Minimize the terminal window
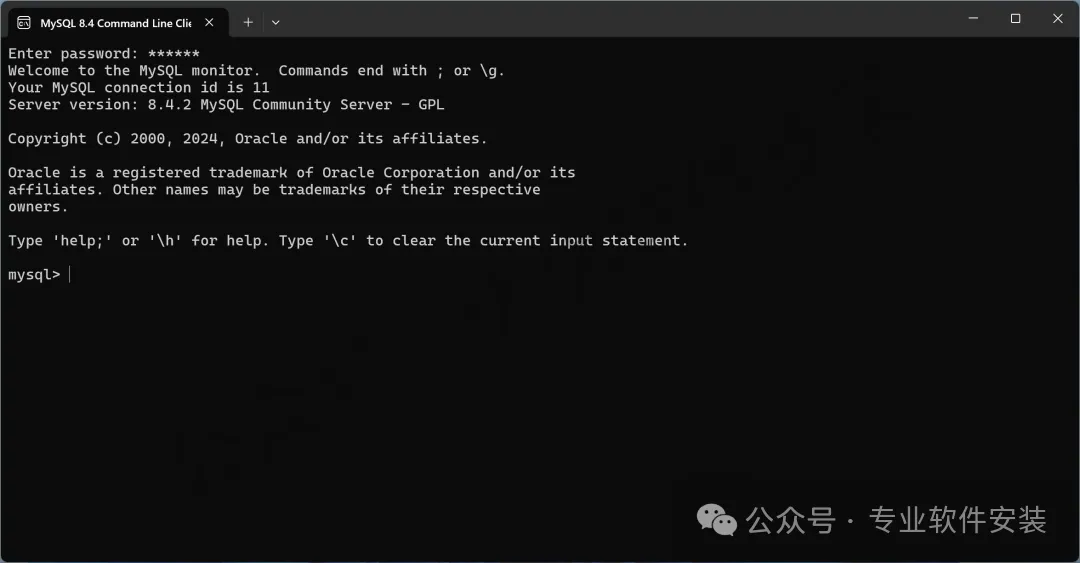This screenshot has height=563, width=1080. click(973, 19)
